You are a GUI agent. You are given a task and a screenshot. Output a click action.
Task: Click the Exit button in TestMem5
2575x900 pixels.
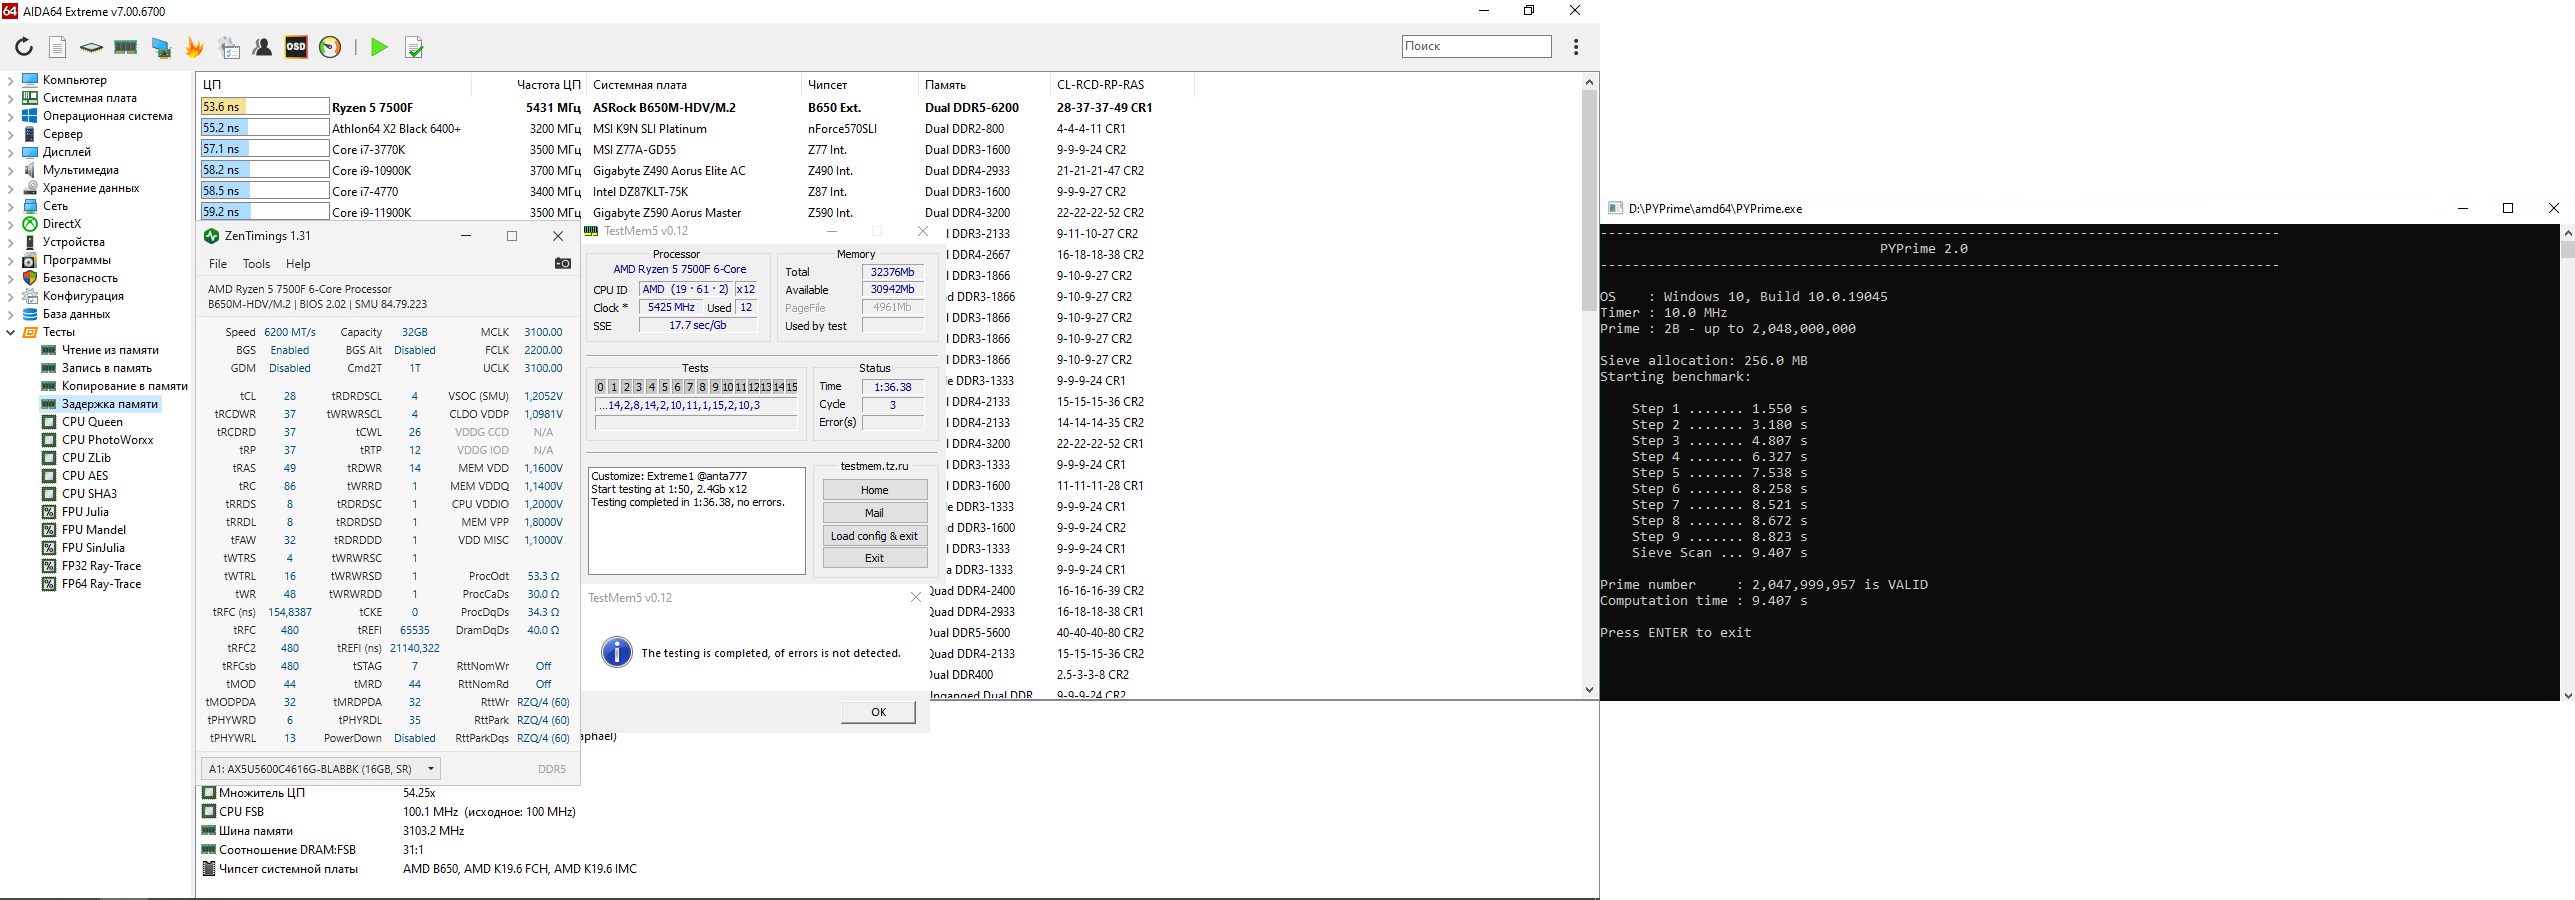click(x=875, y=558)
